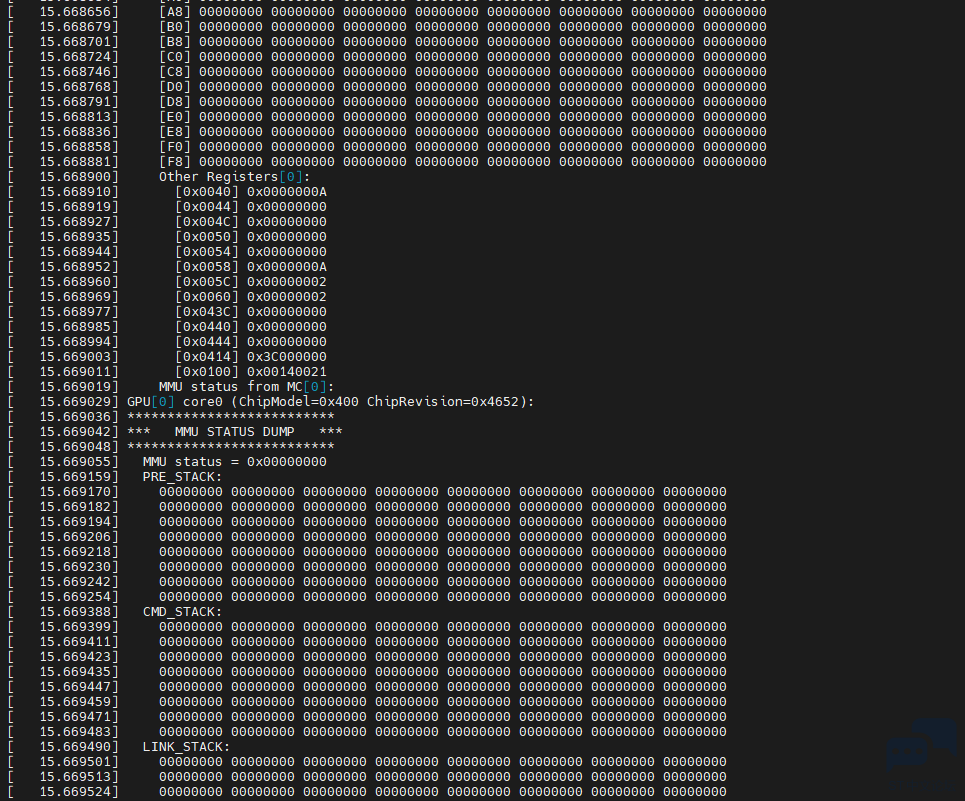The height and width of the screenshot is (801, 965).
Task: Click the 'MMU status = 0x00000000' line
Action: 234,462
